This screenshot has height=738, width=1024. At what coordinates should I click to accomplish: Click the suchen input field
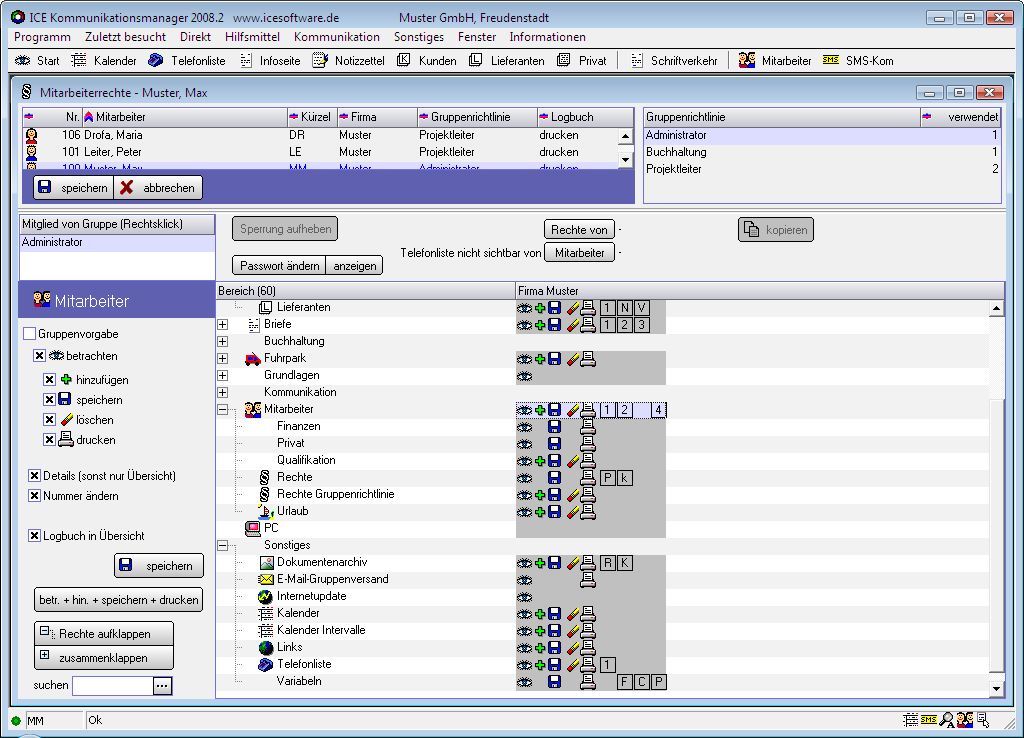coord(112,686)
